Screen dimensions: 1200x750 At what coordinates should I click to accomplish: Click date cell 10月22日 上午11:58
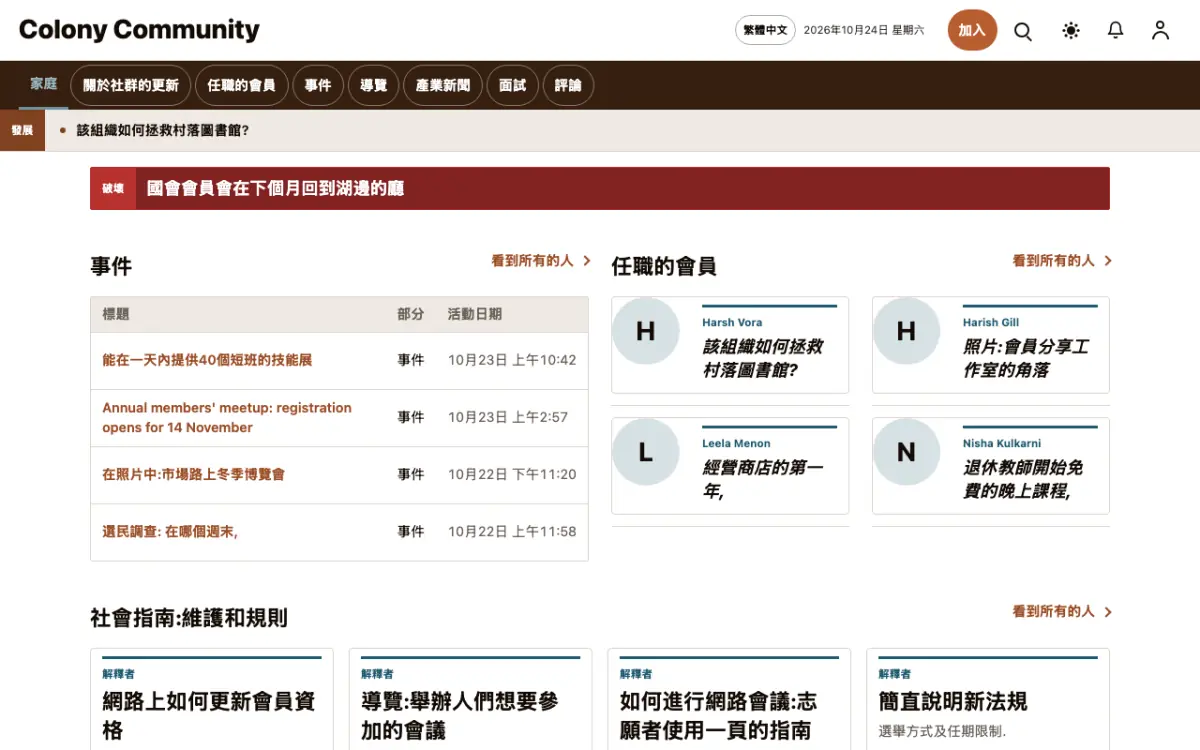(x=512, y=531)
